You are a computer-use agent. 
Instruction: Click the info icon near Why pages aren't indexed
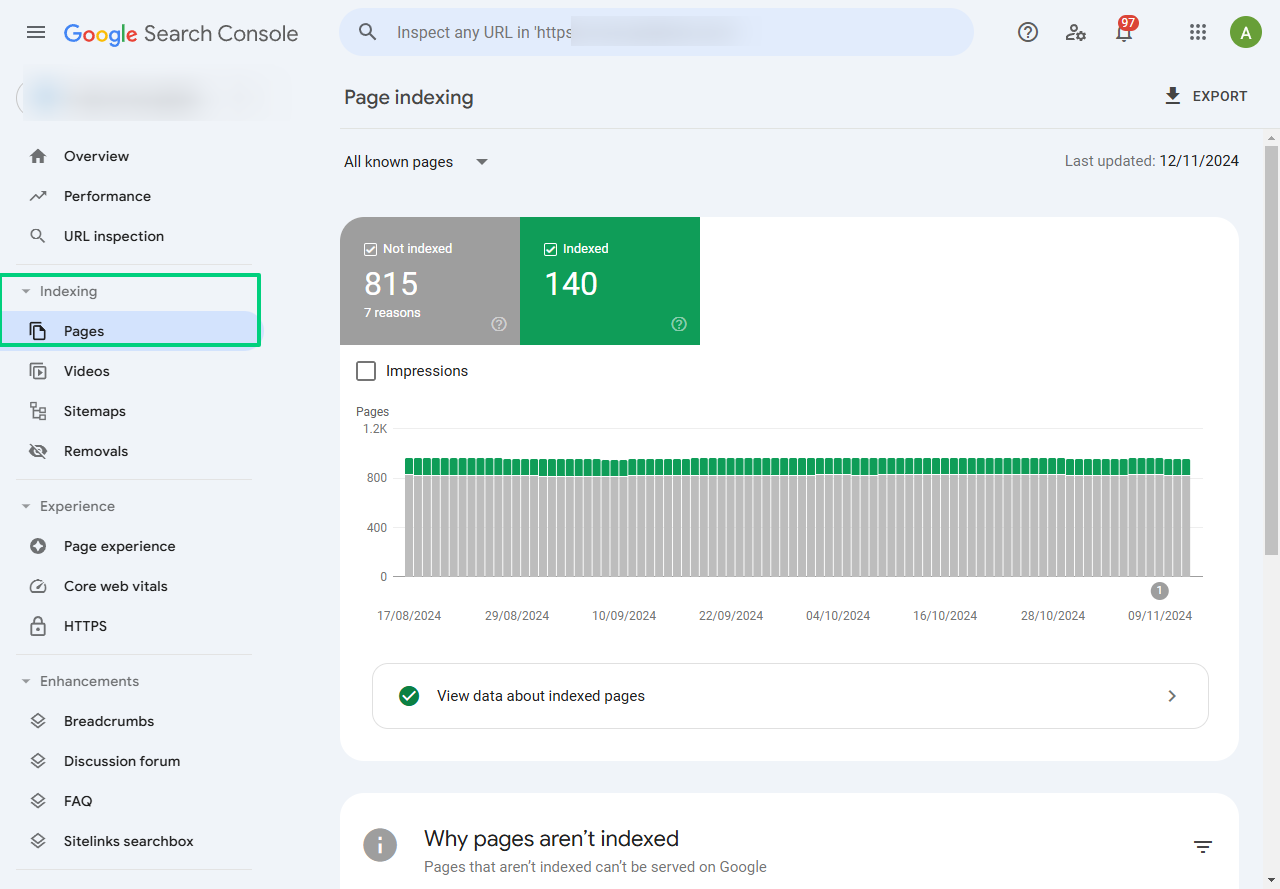(x=380, y=845)
